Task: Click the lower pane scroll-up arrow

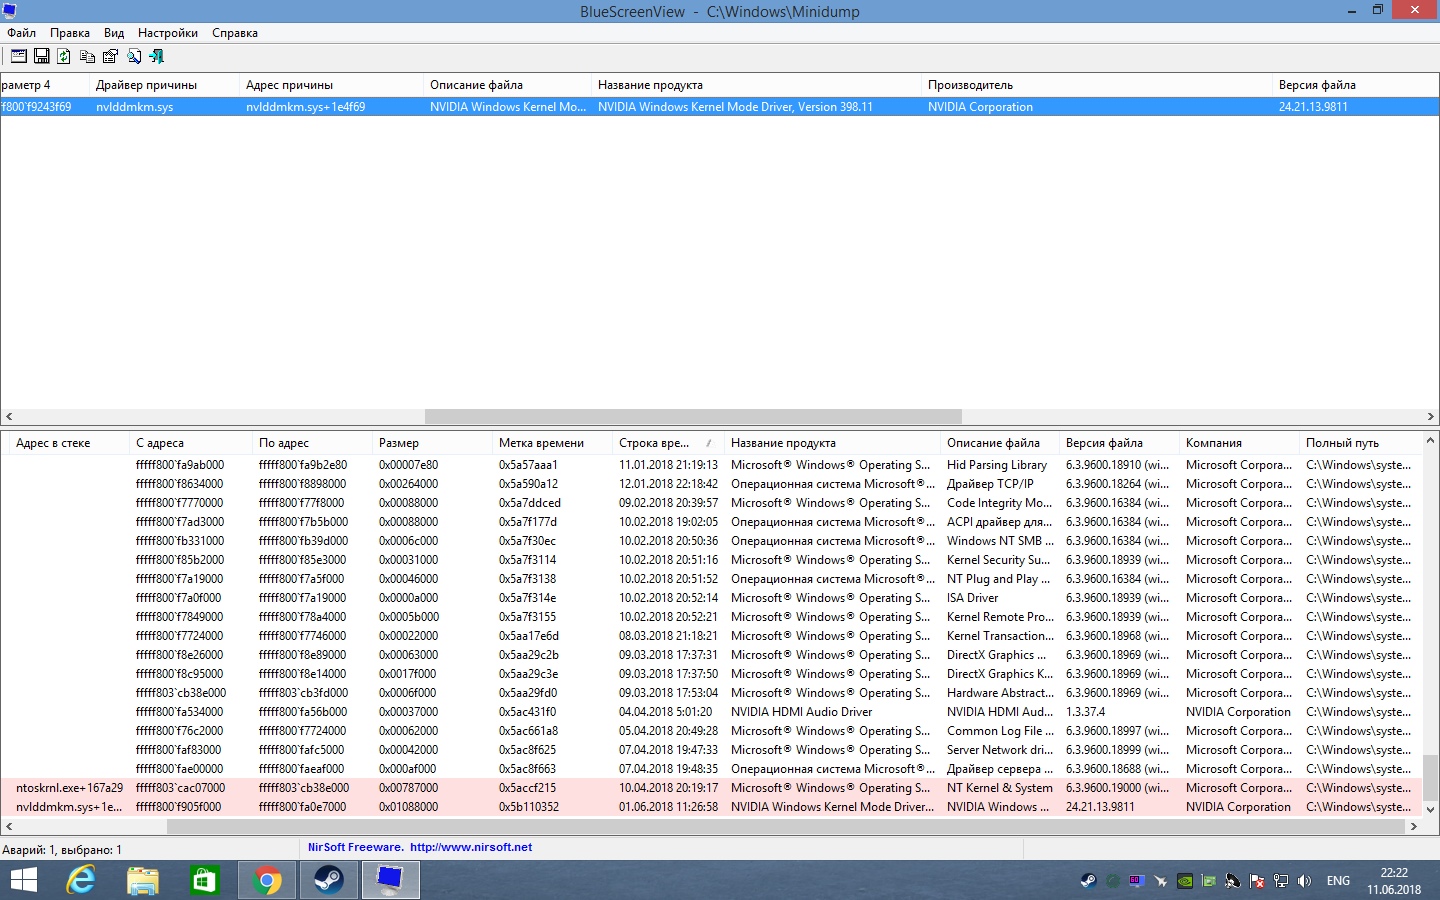Action: [1430, 441]
